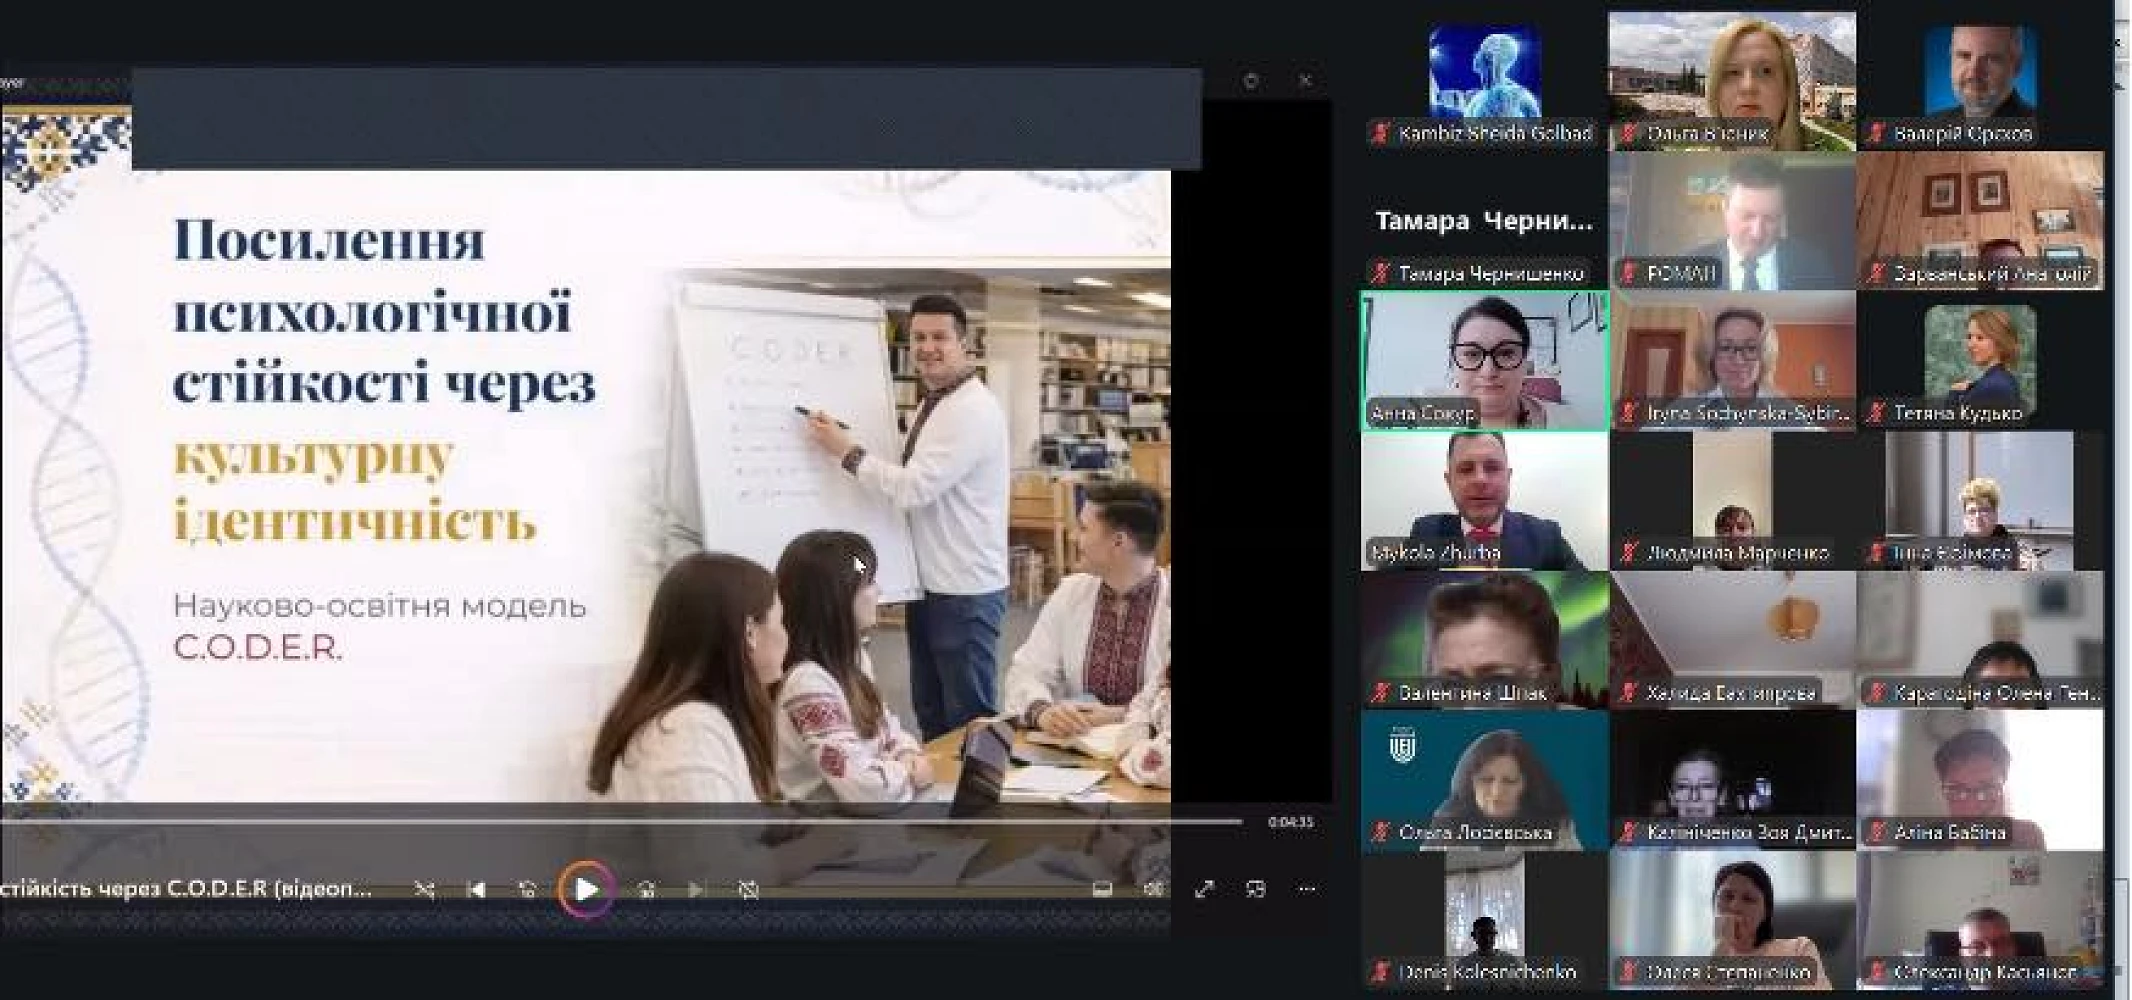Click the muted mic icon beside Kambiz Sheida Golbad

[1381, 133]
